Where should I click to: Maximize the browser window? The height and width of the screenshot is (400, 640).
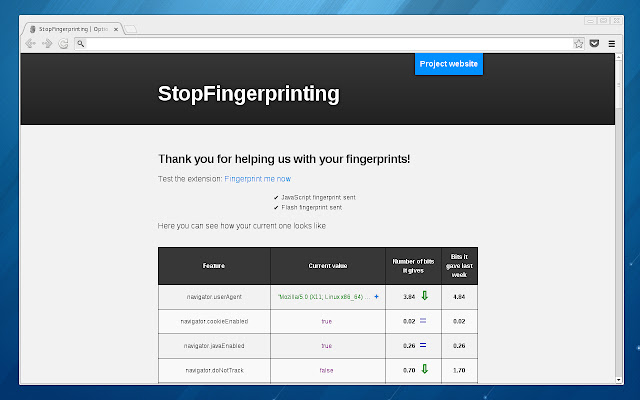[603, 20]
